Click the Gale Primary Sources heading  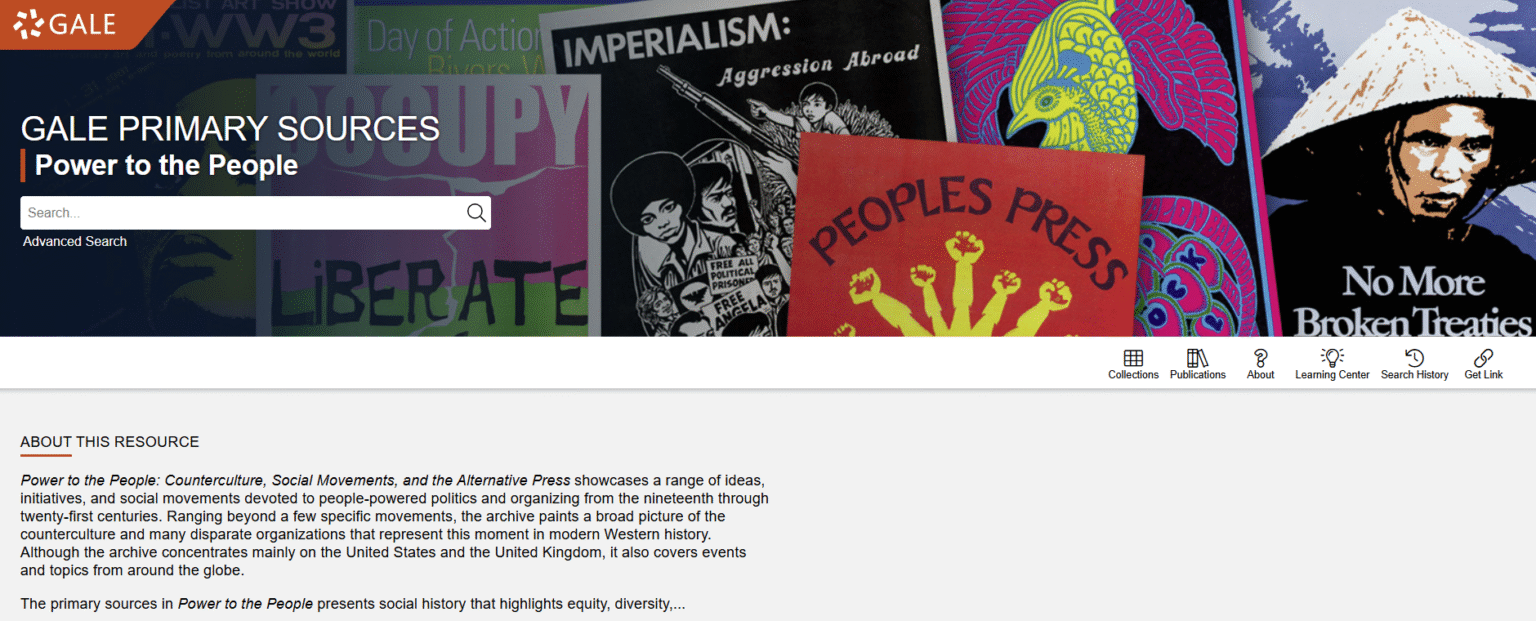[x=230, y=129]
